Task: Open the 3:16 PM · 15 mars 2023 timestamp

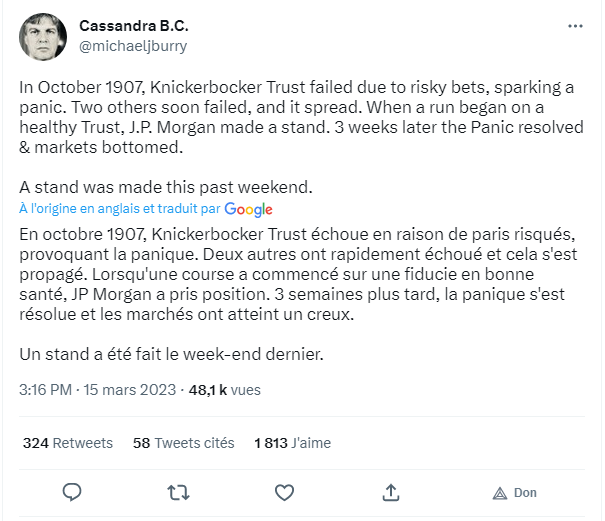Action: click(97, 389)
